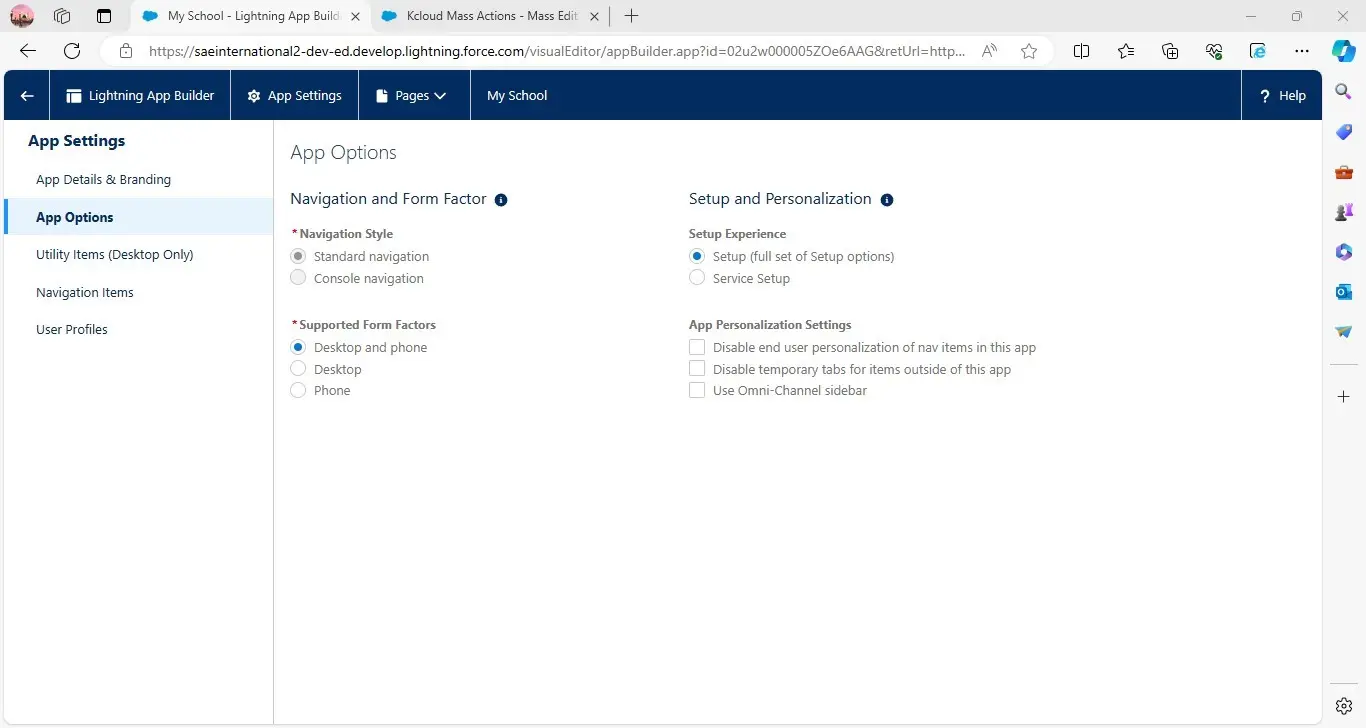
Task: Open Navigation Items in the settings sidebar
Action: click(x=85, y=292)
